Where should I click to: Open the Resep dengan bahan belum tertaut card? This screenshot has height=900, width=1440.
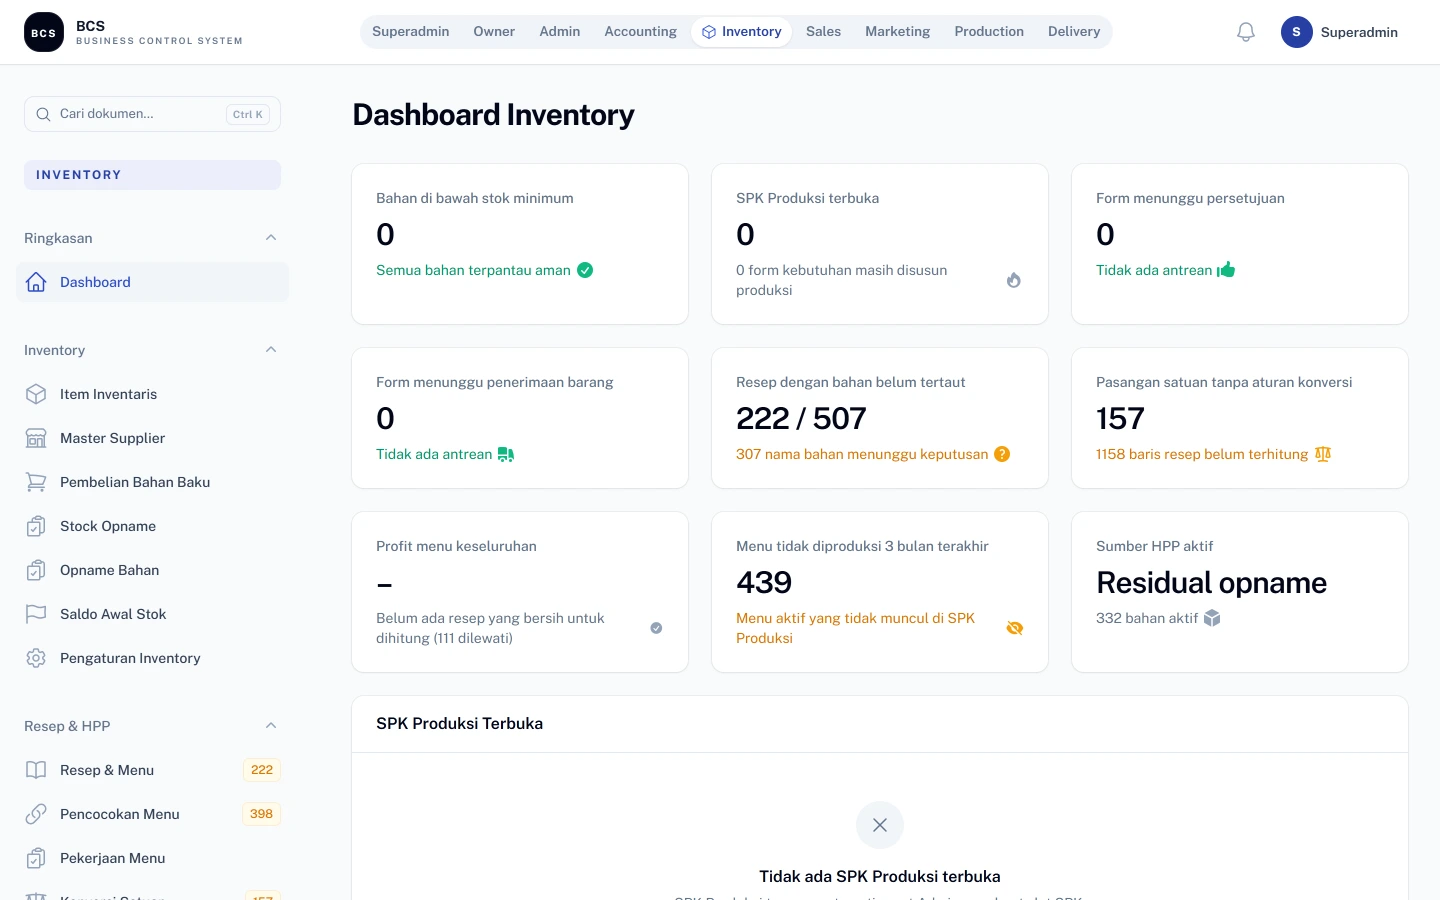[880, 418]
